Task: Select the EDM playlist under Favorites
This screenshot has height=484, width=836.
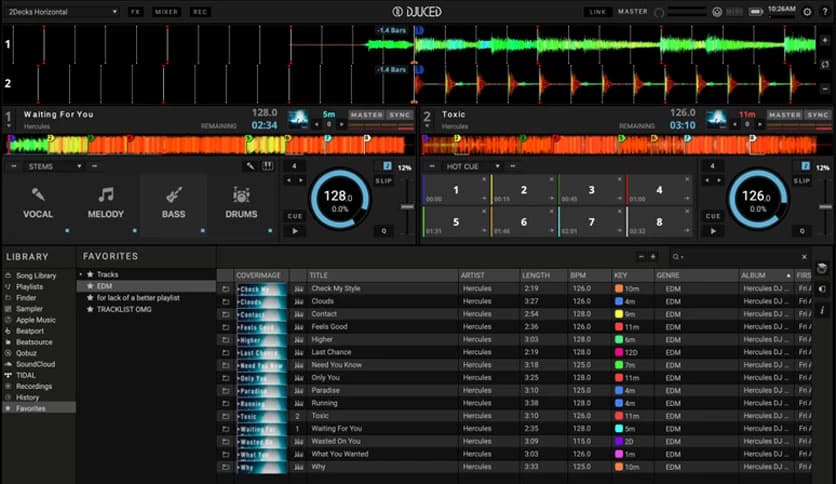Action: [x=107, y=286]
